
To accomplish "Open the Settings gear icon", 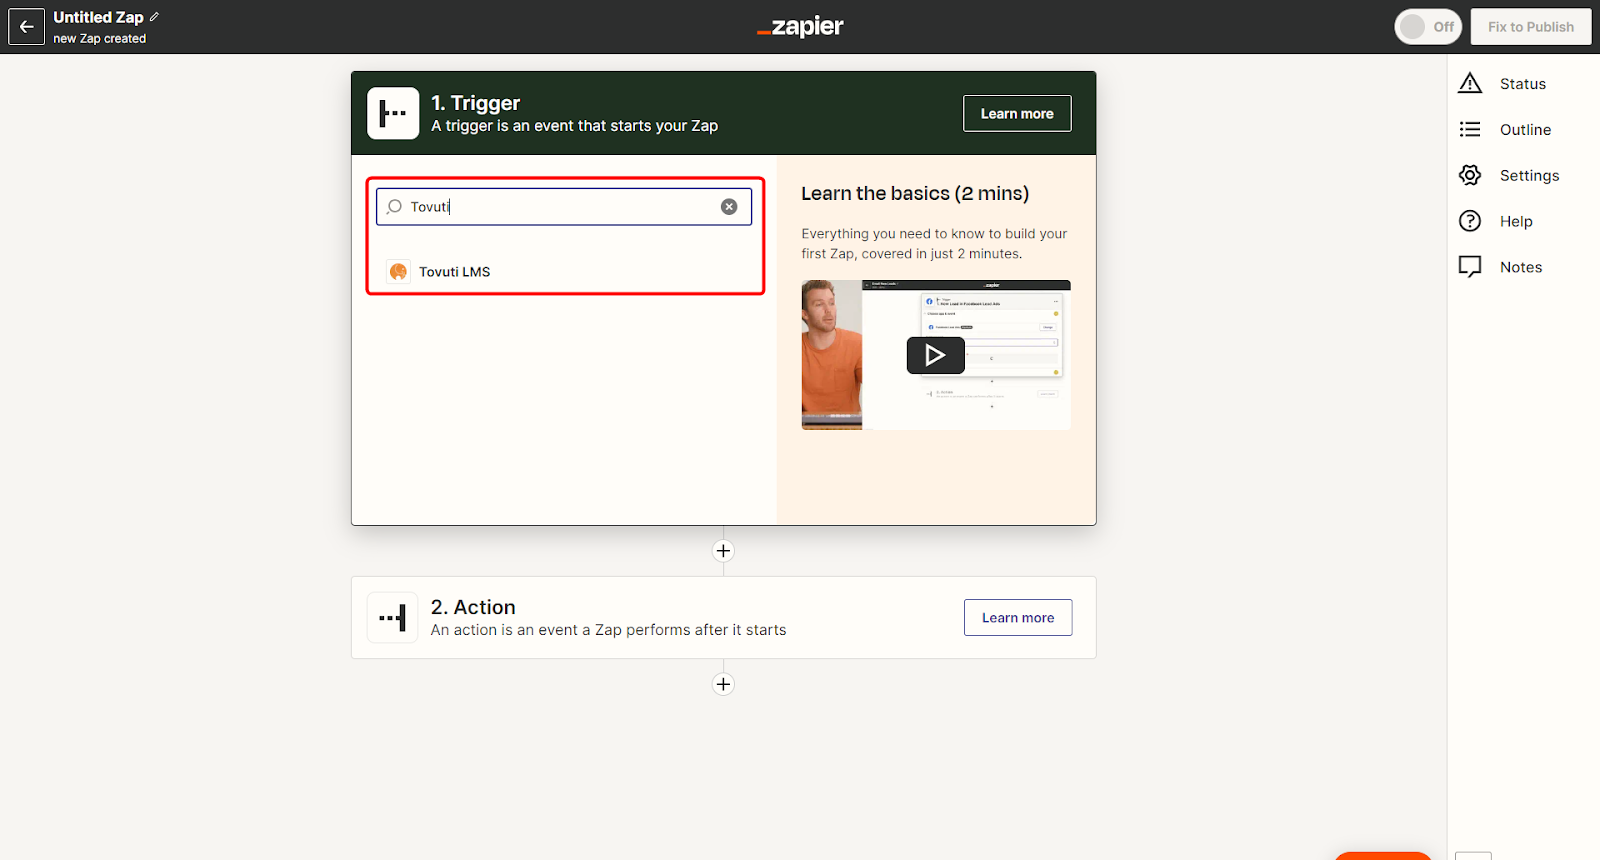I will [1470, 175].
